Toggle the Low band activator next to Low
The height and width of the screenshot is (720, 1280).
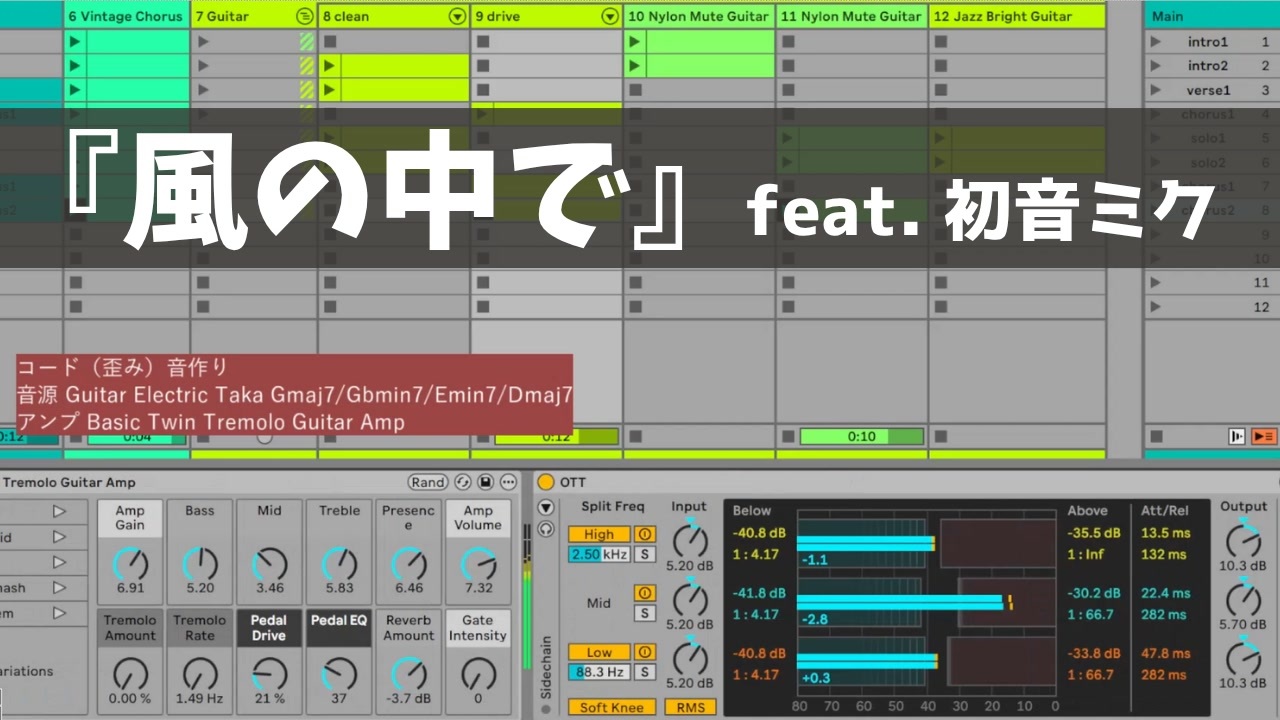645,652
